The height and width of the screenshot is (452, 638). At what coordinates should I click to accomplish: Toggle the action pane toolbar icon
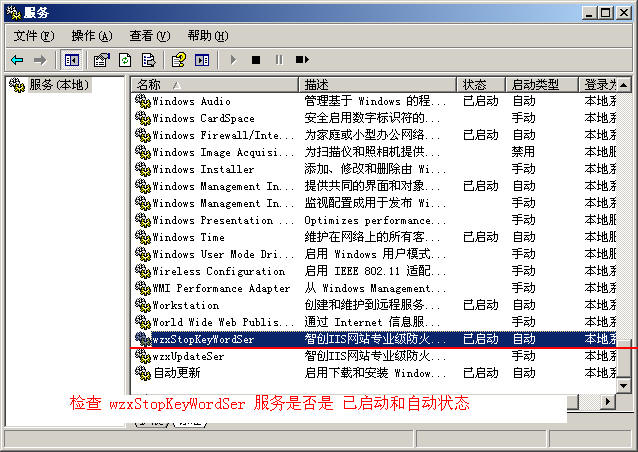(202, 60)
